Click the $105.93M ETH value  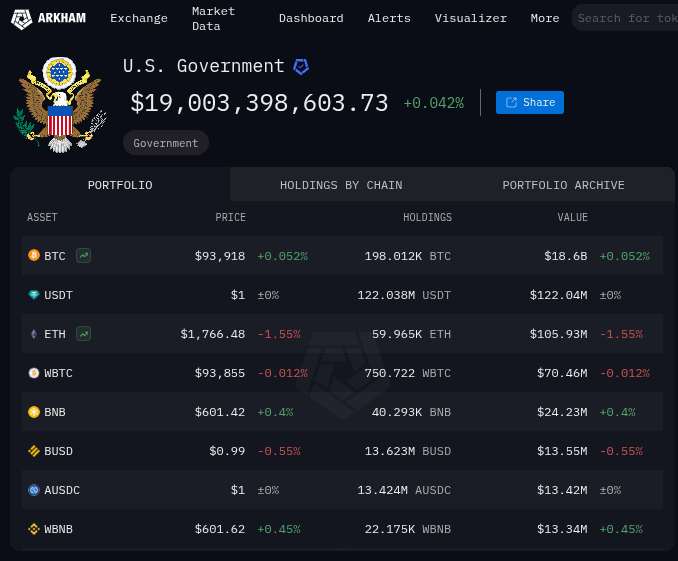tap(559, 334)
